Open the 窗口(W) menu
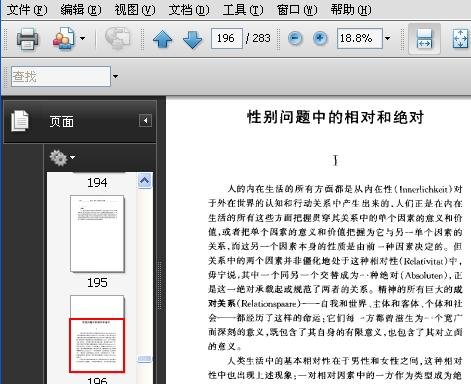The width and height of the screenshot is (471, 384). click(297, 10)
